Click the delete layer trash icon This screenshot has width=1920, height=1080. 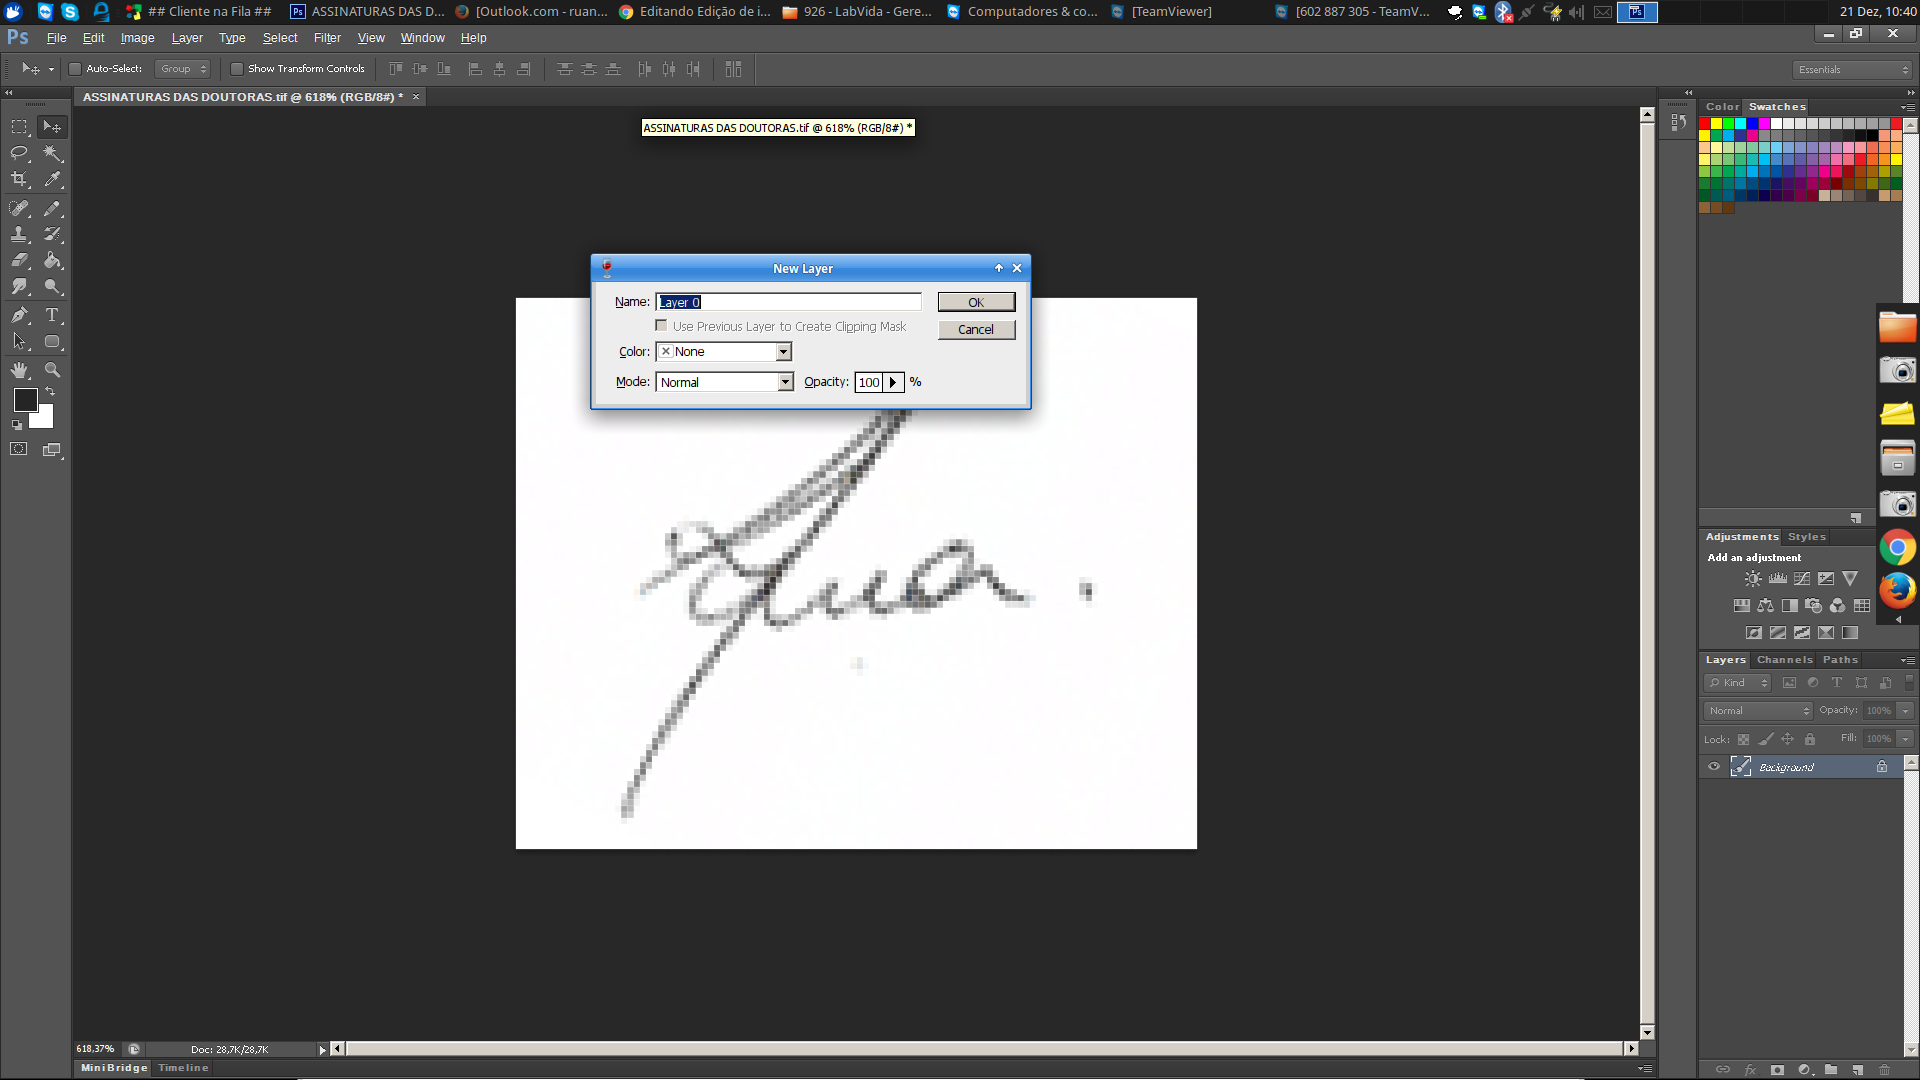1885,1070
